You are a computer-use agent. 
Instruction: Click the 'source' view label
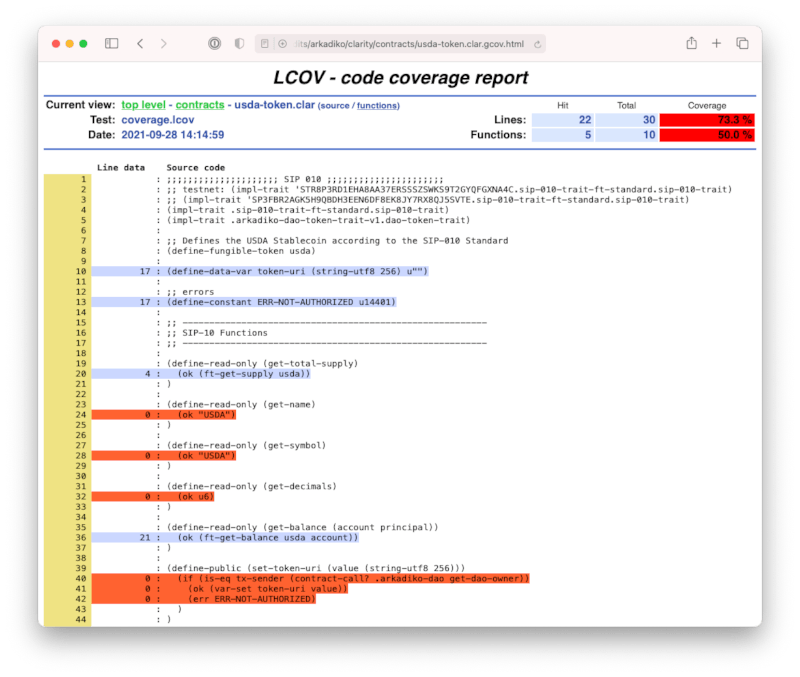point(335,106)
